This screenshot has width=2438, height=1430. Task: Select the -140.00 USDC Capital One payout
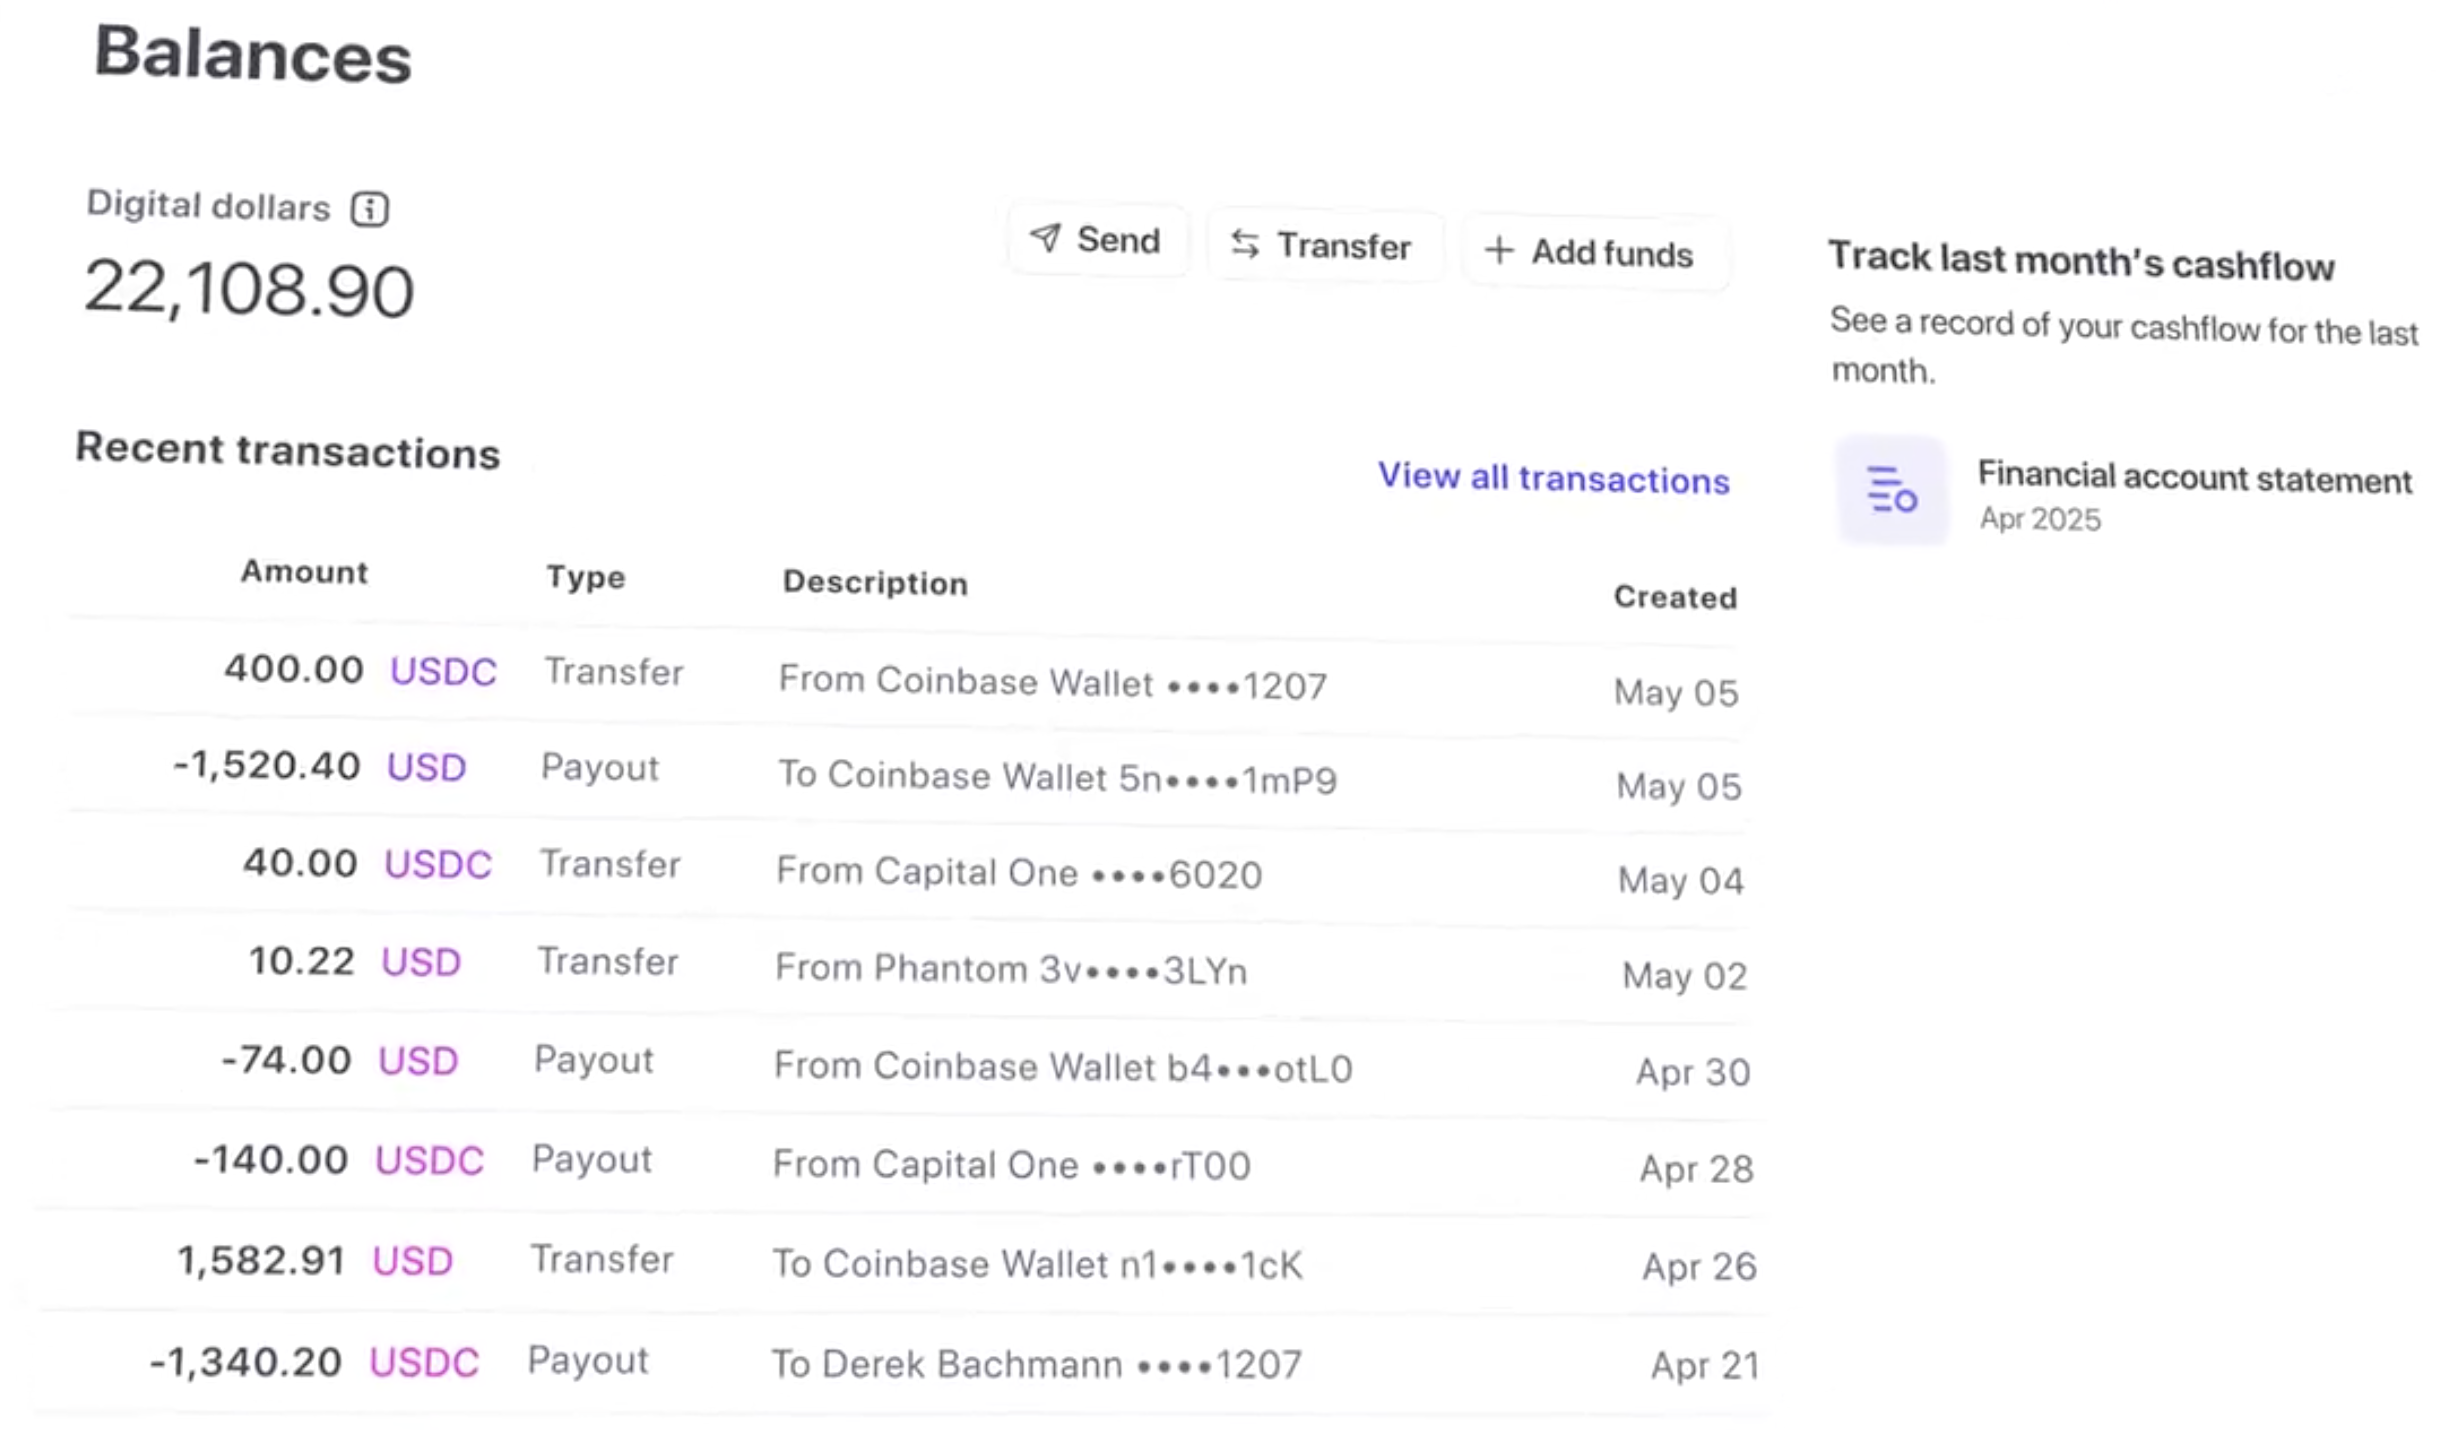pyautogui.click(x=1011, y=1165)
